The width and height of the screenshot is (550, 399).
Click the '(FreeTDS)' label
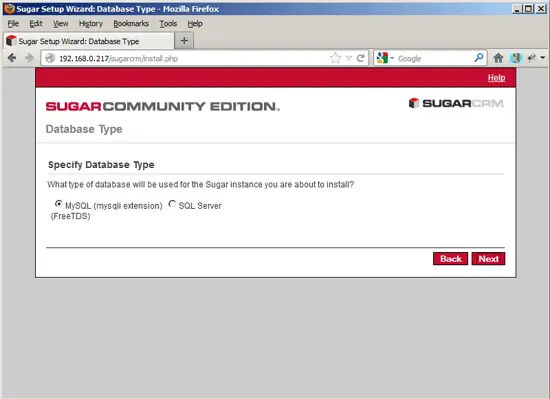click(71, 216)
